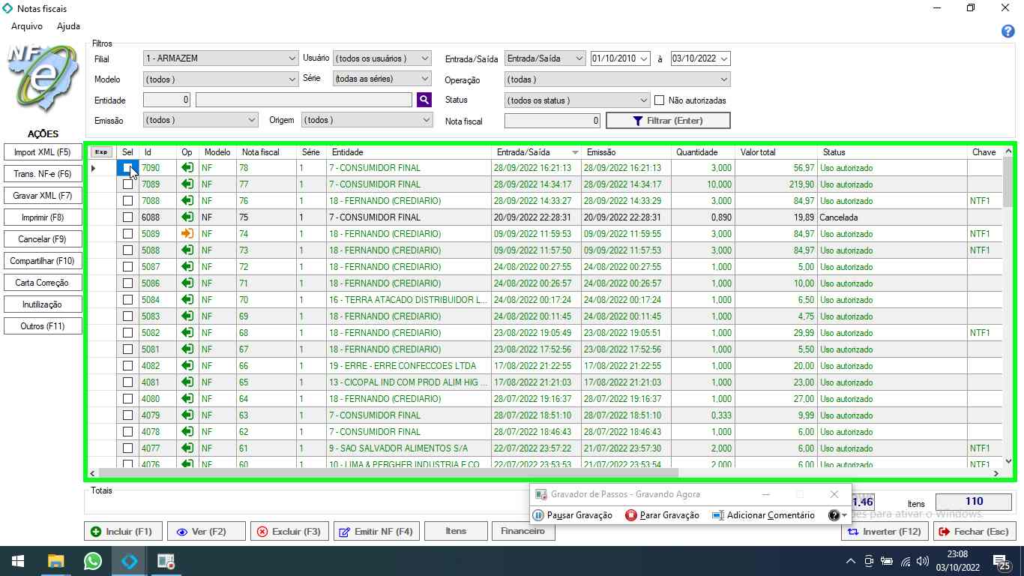Click the green operation arrow on row 7090
1024x576 pixels.
[x=187, y=168]
